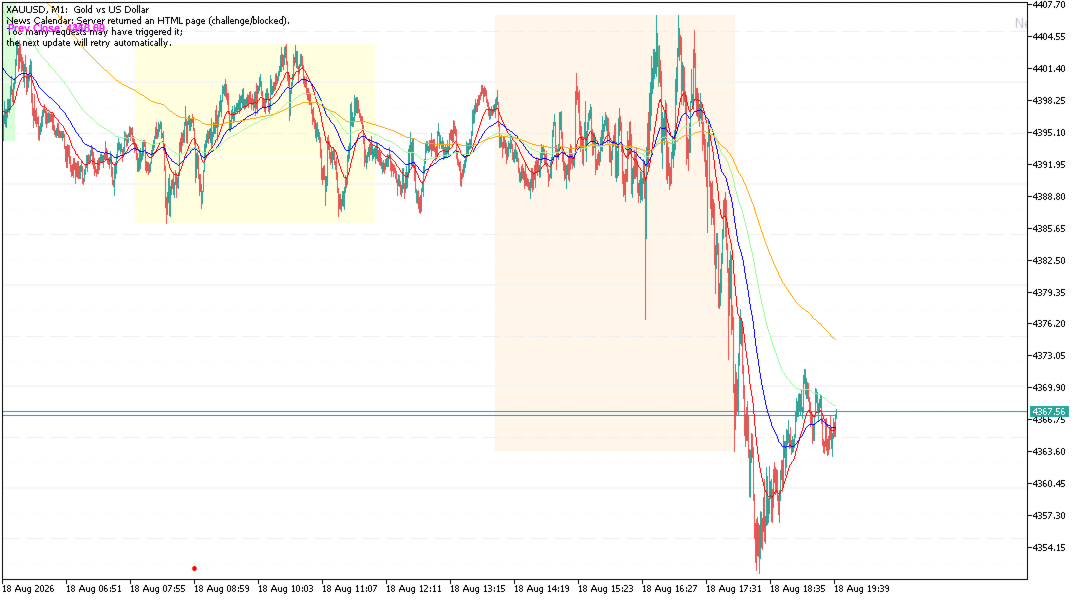Click price scale label 4382.50

coord(1048,261)
